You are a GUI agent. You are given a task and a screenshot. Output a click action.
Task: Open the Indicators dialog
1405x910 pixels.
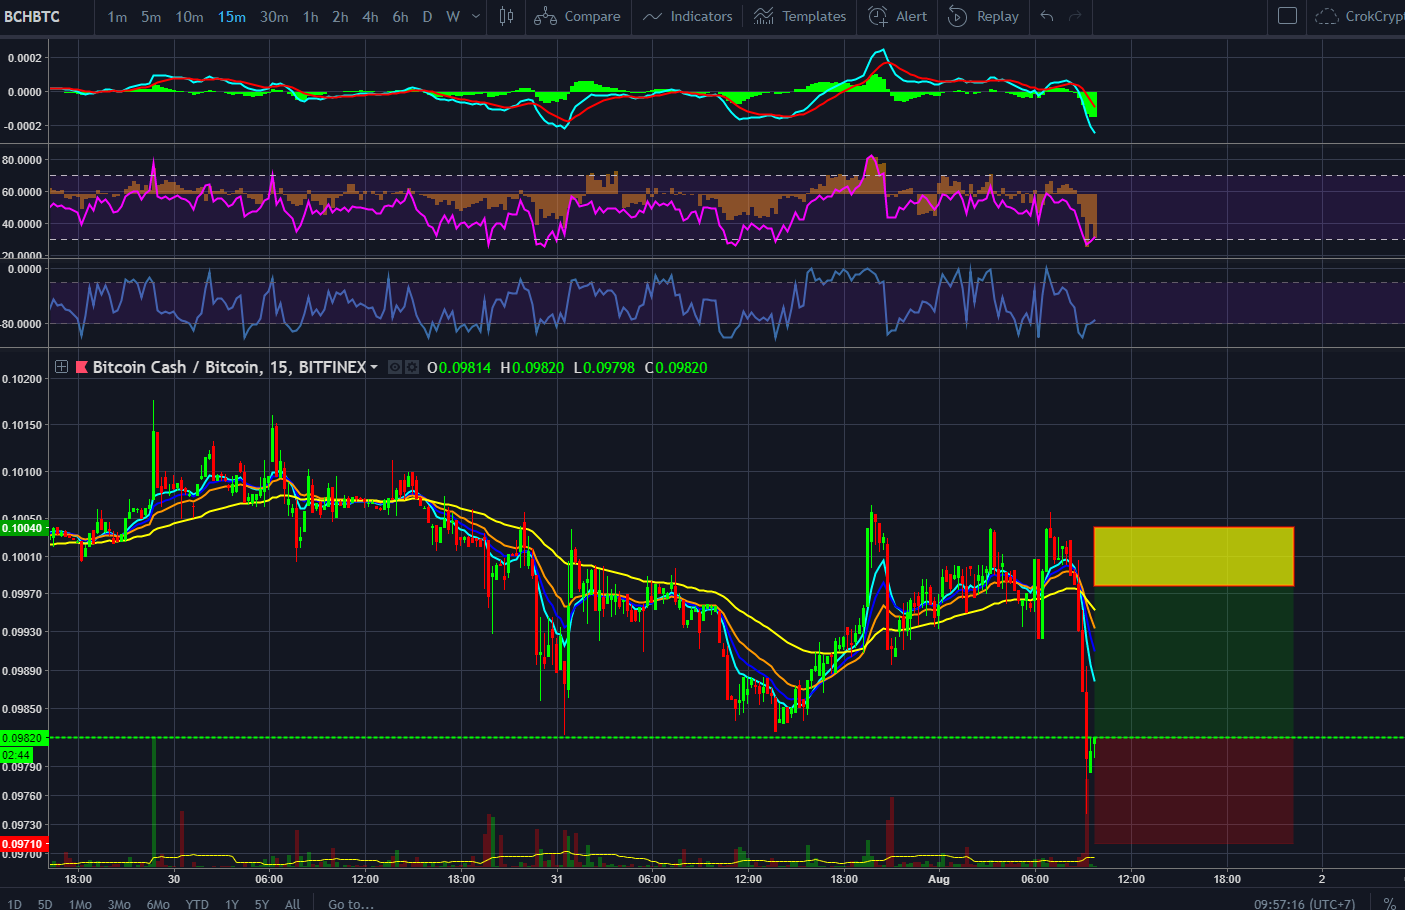(x=687, y=16)
